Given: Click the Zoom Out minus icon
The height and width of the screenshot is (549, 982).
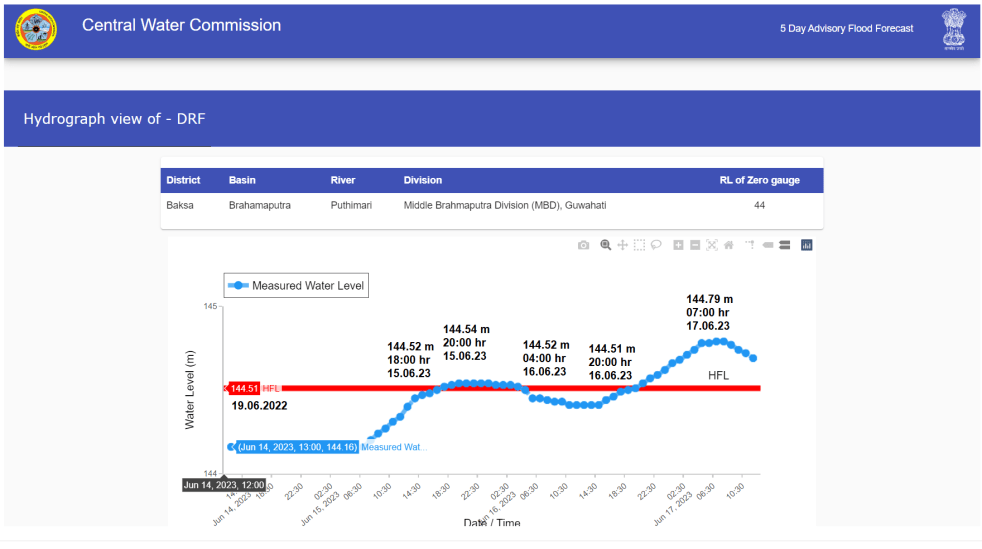Looking at the screenshot, I should pyautogui.click(x=695, y=245).
